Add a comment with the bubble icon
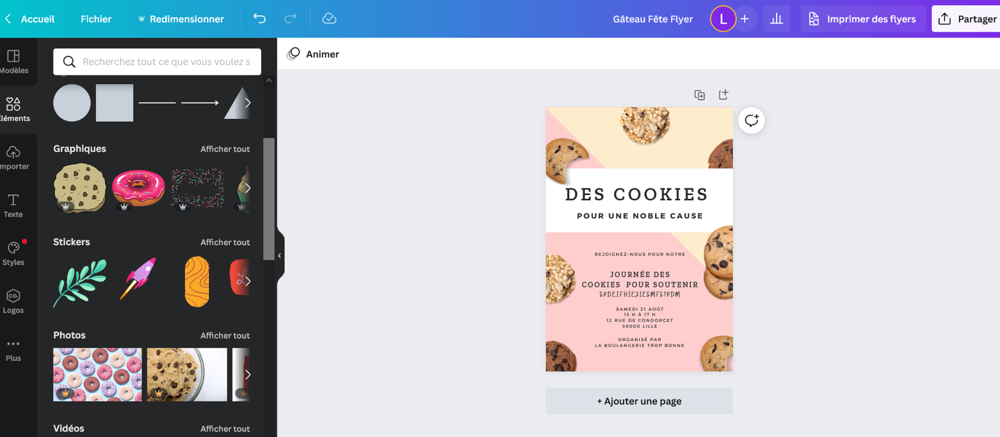Image resolution: width=1000 pixels, height=437 pixels. tap(752, 121)
